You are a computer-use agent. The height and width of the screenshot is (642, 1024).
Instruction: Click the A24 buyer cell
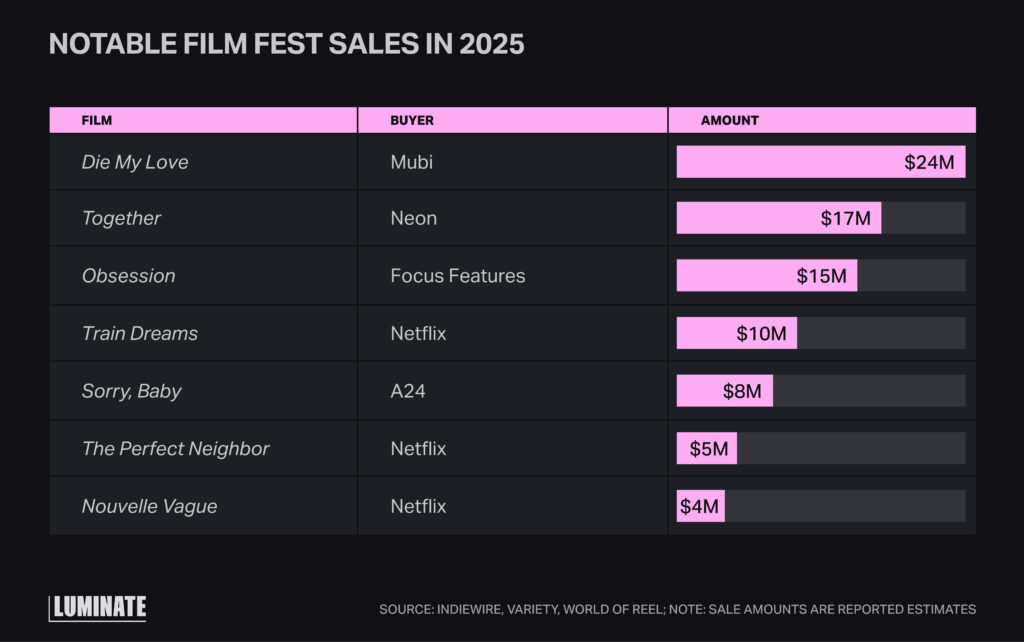tap(408, 391)
